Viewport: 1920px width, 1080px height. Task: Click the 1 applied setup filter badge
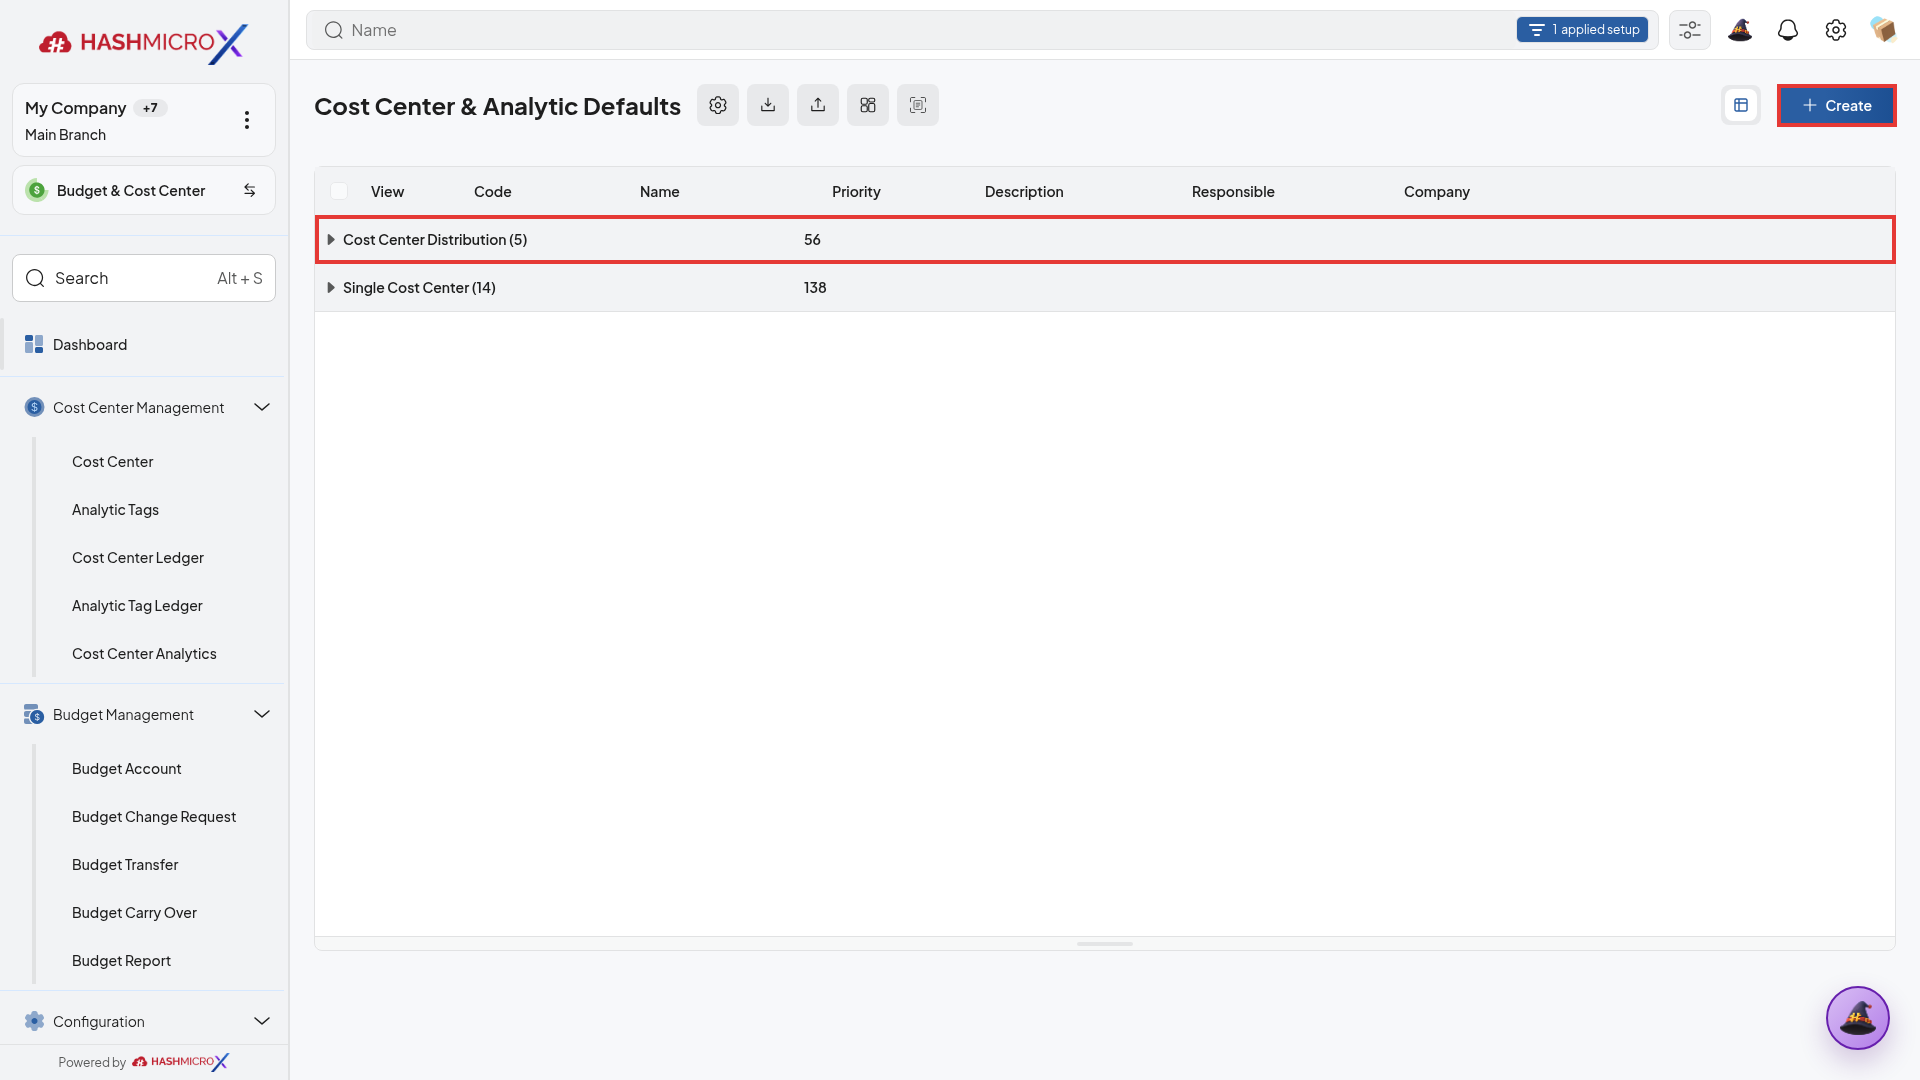(1582, 30)
